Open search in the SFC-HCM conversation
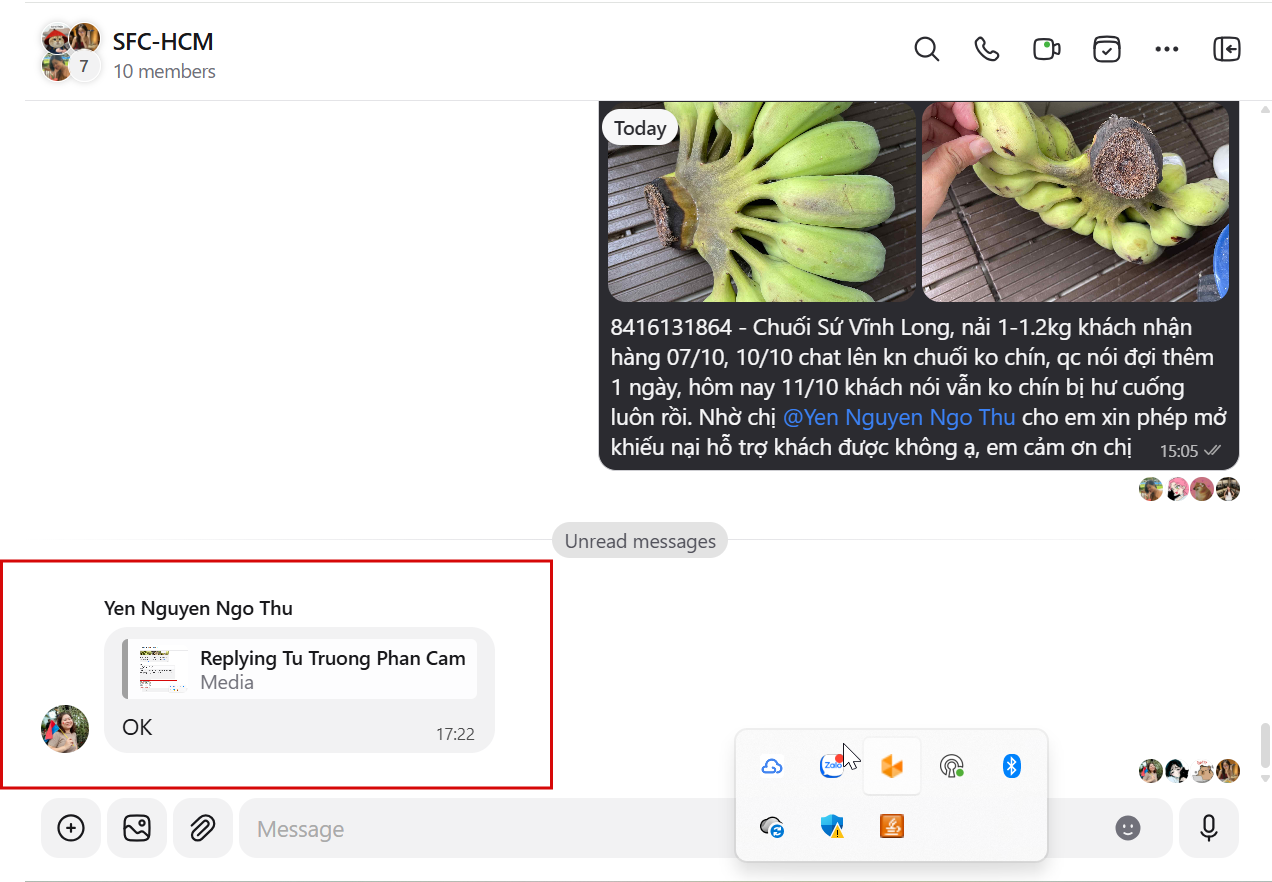Image resolution: width=1272 pixels, height=882 pixels. click(927, 49)
